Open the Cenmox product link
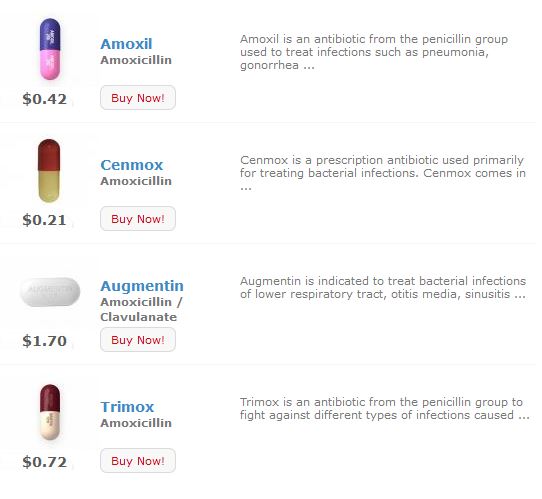This screenshot has height=499, width=542. pos(131,165)
